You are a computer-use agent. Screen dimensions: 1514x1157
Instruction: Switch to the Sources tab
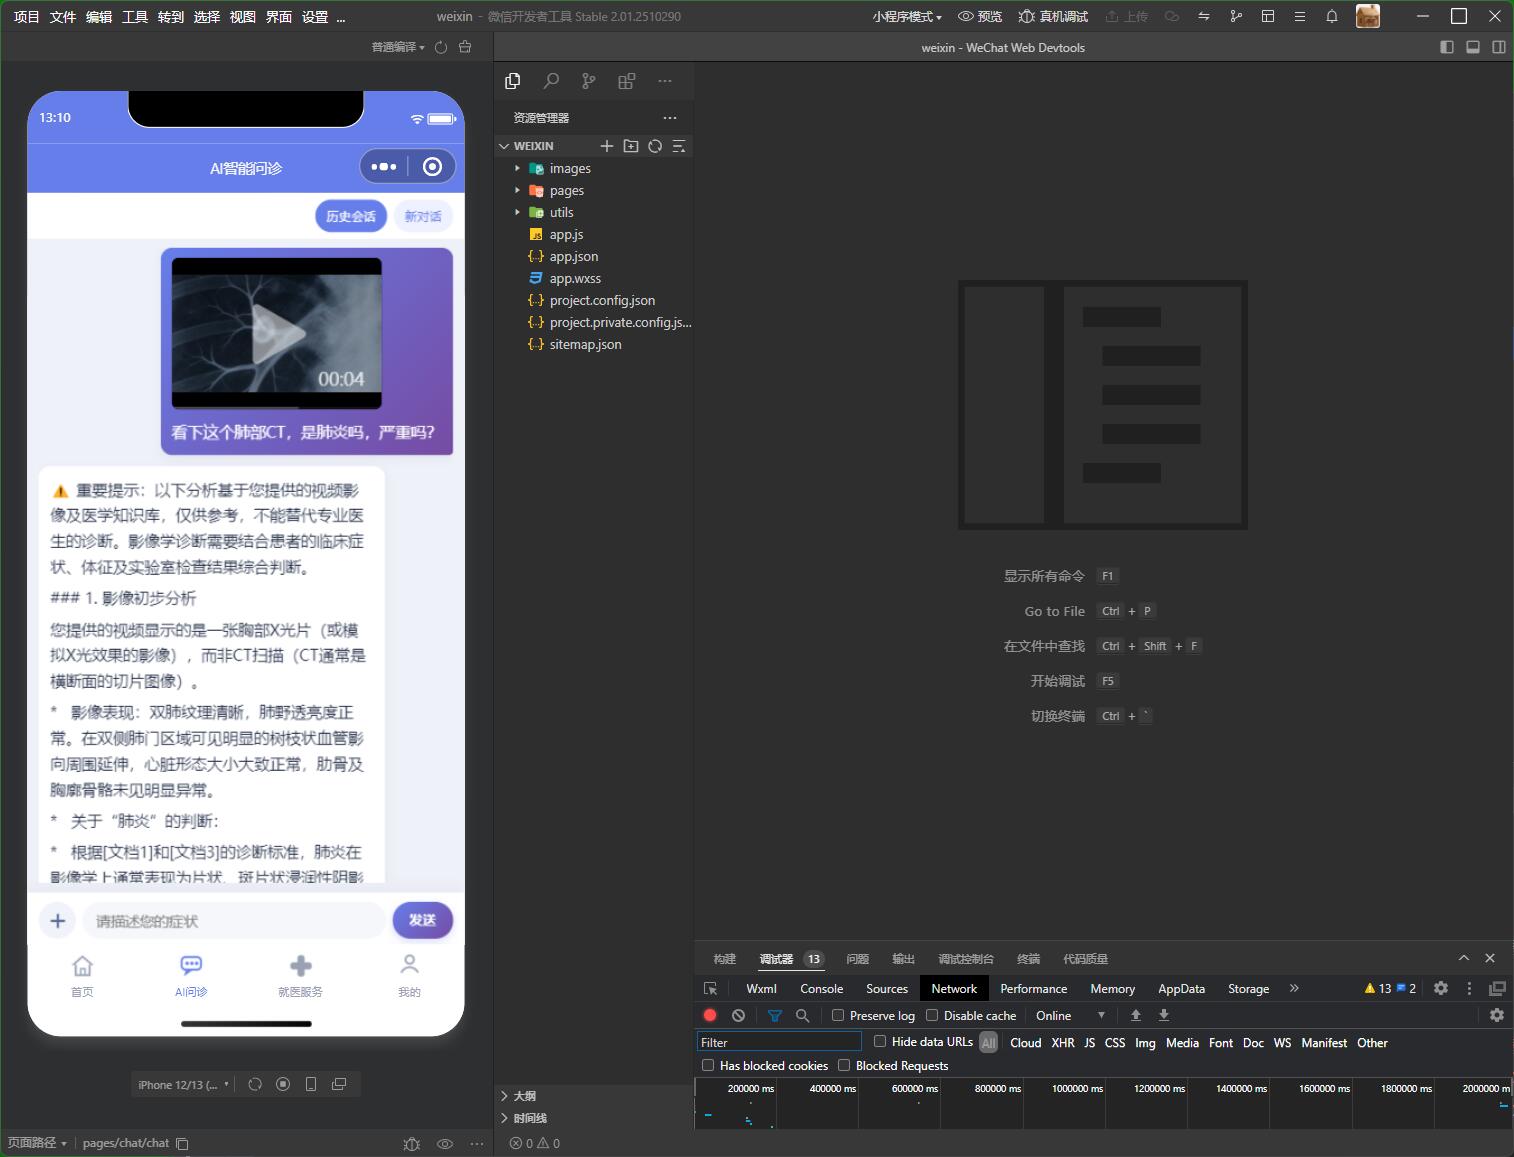[887, 988]
